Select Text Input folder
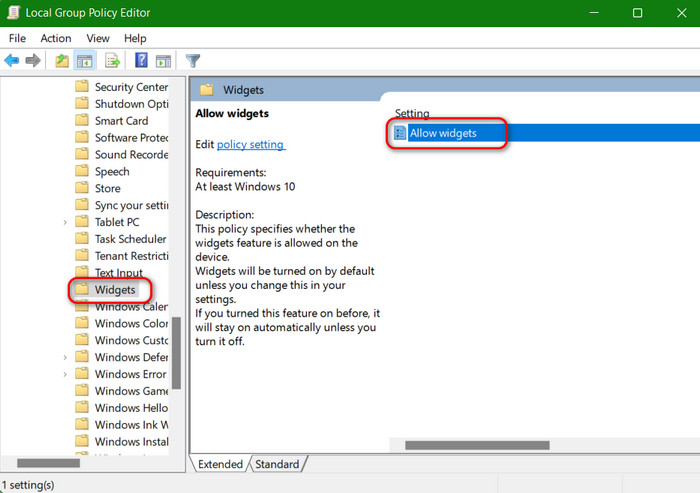700x493 pixels. [119, 272]
